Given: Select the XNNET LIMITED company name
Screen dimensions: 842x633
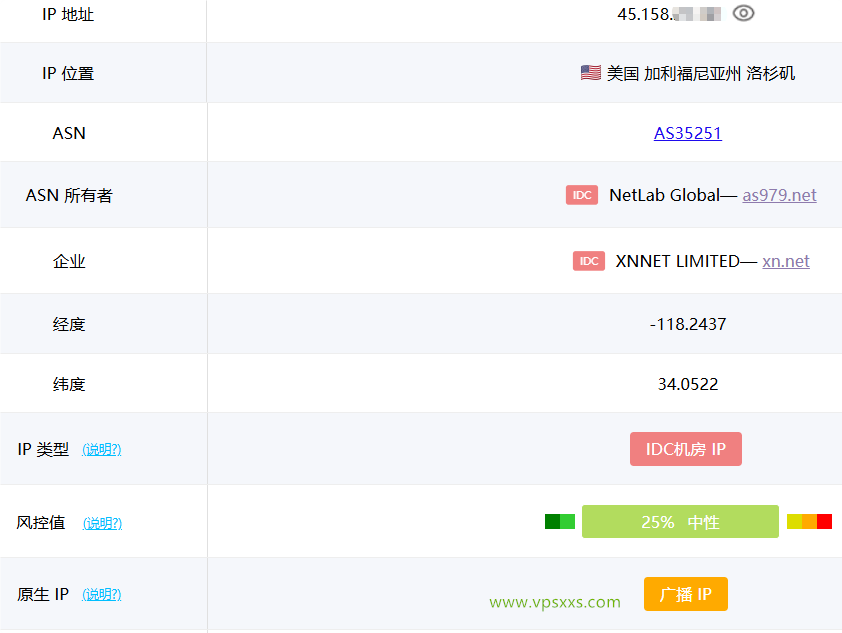Looking at the screenshot, I should click(x=677, y=261).
